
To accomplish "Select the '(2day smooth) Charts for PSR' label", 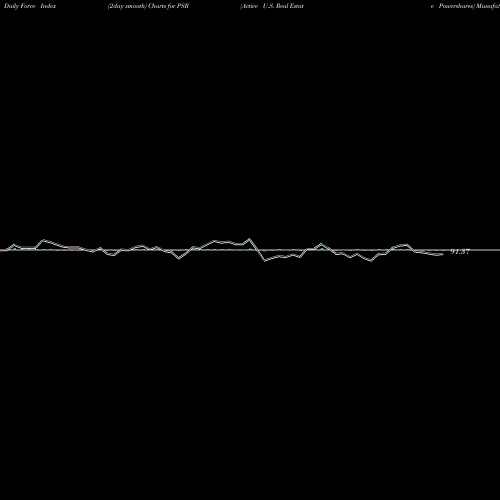I will tap(148, 6).
